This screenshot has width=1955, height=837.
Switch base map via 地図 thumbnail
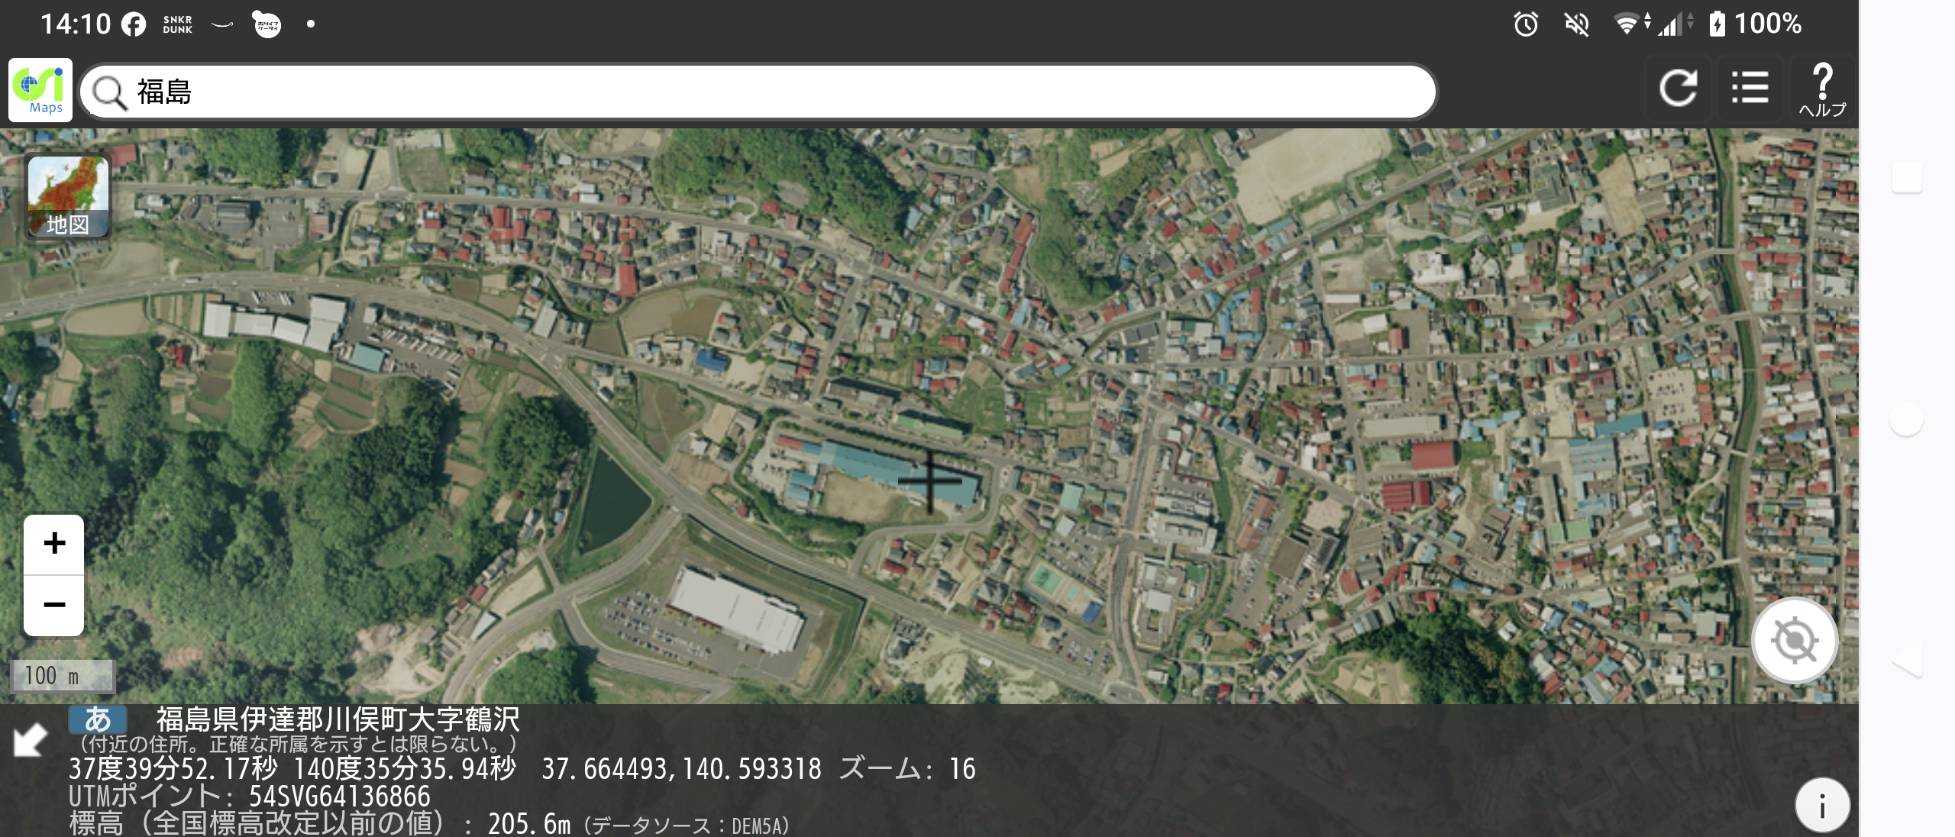pos(68,197)
